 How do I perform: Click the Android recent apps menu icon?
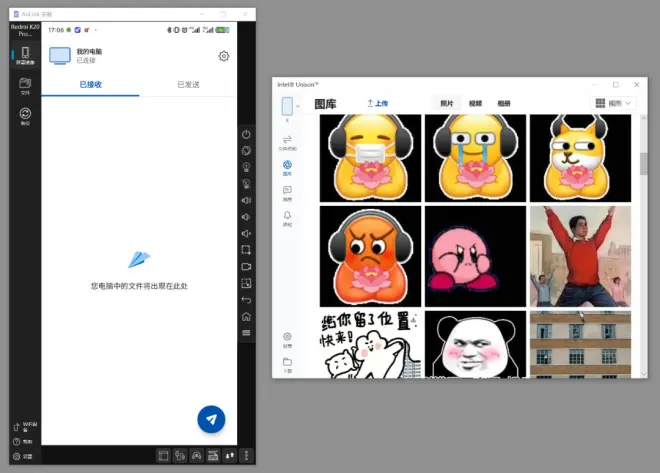coord(246,333)
